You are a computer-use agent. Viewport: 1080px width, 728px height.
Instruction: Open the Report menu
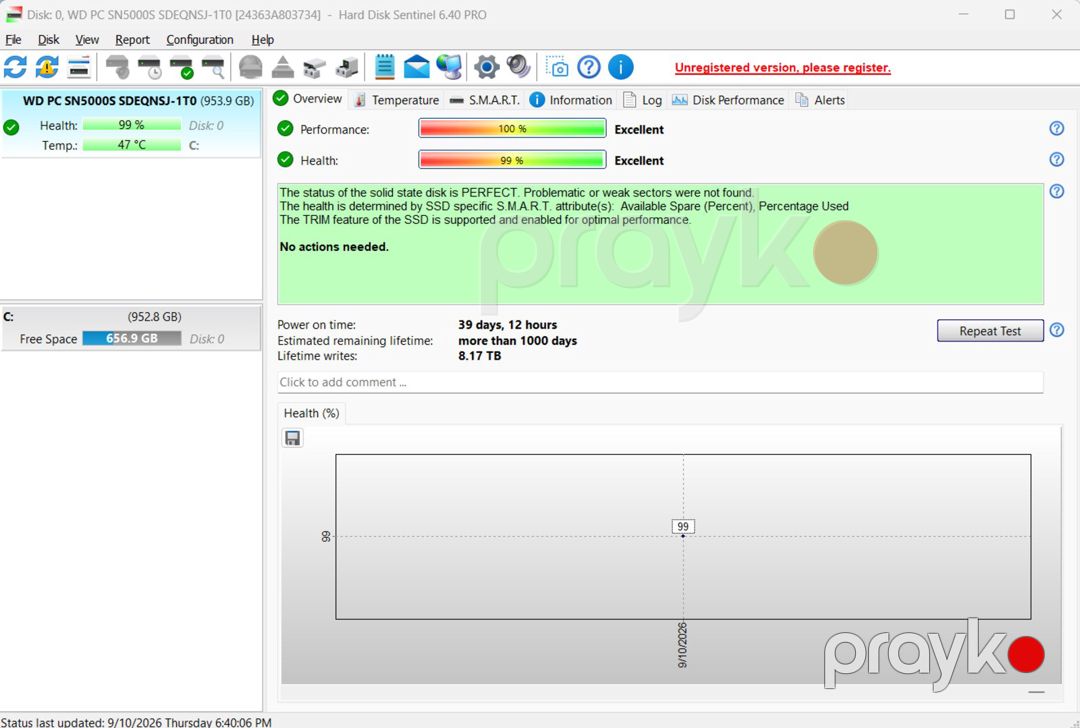132,40
